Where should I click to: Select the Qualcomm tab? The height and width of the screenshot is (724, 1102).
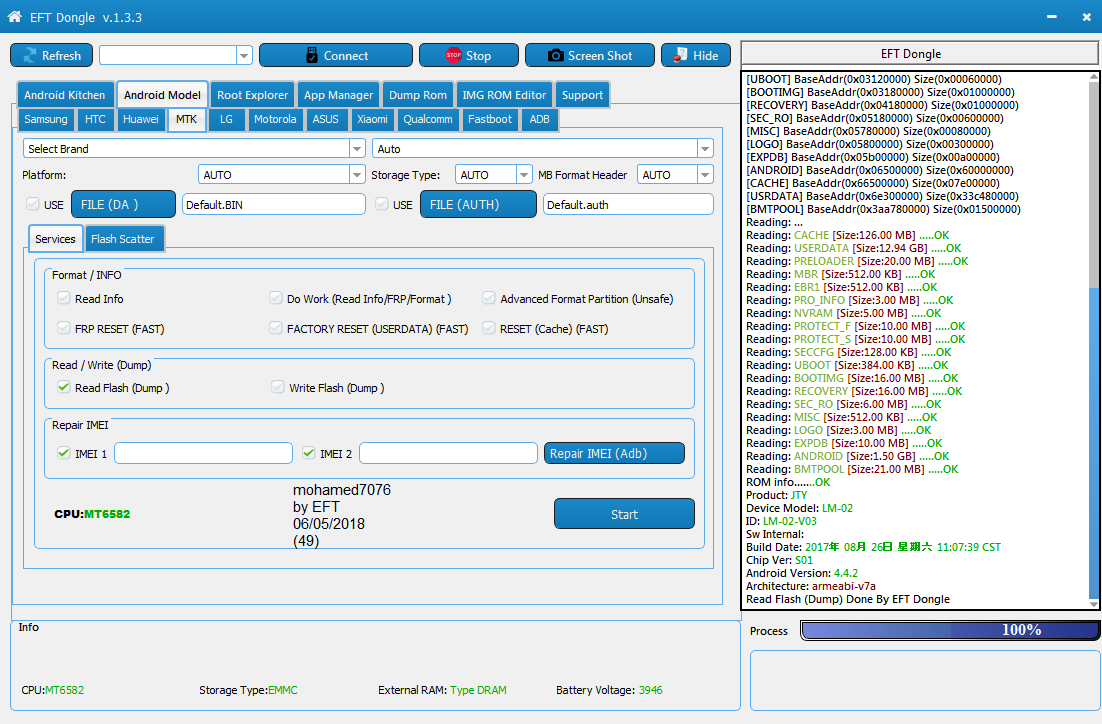tap(428, 119)
